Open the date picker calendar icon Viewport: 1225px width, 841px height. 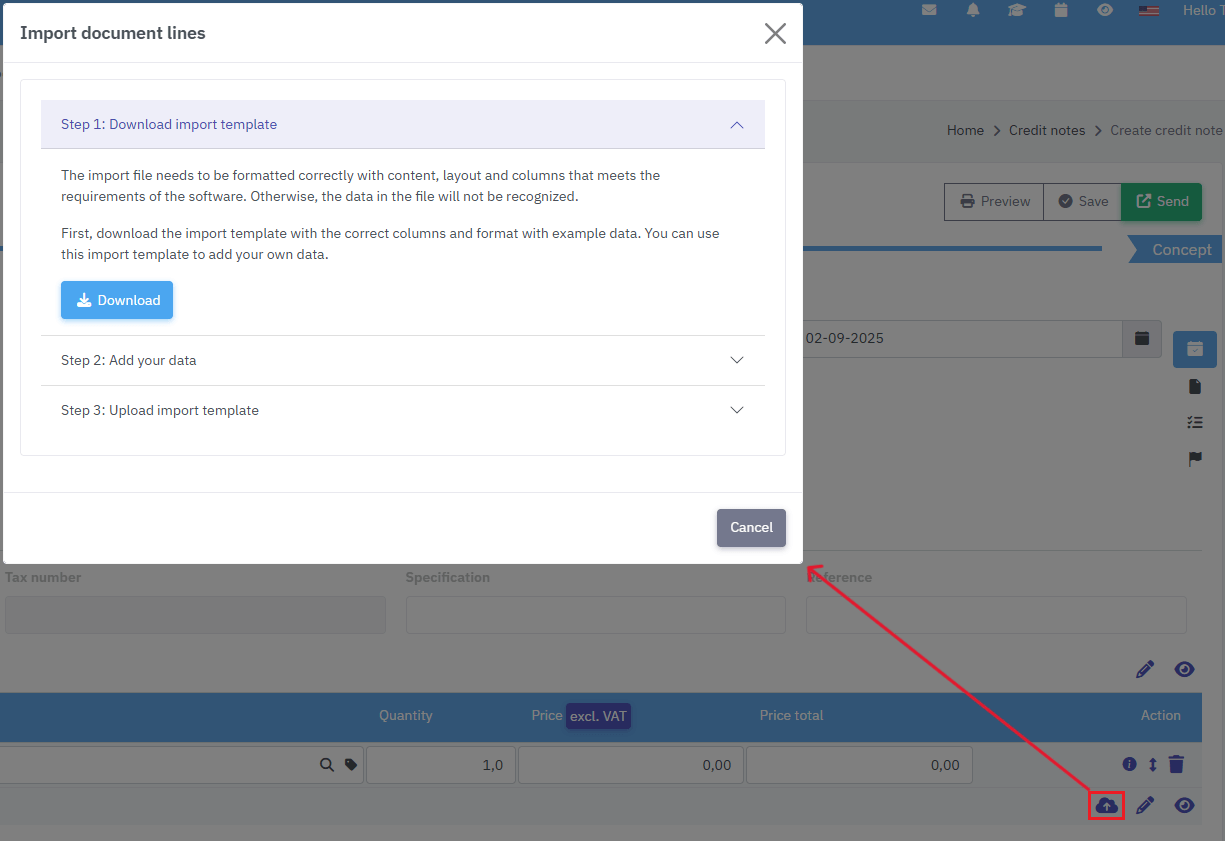[1141, 338]
